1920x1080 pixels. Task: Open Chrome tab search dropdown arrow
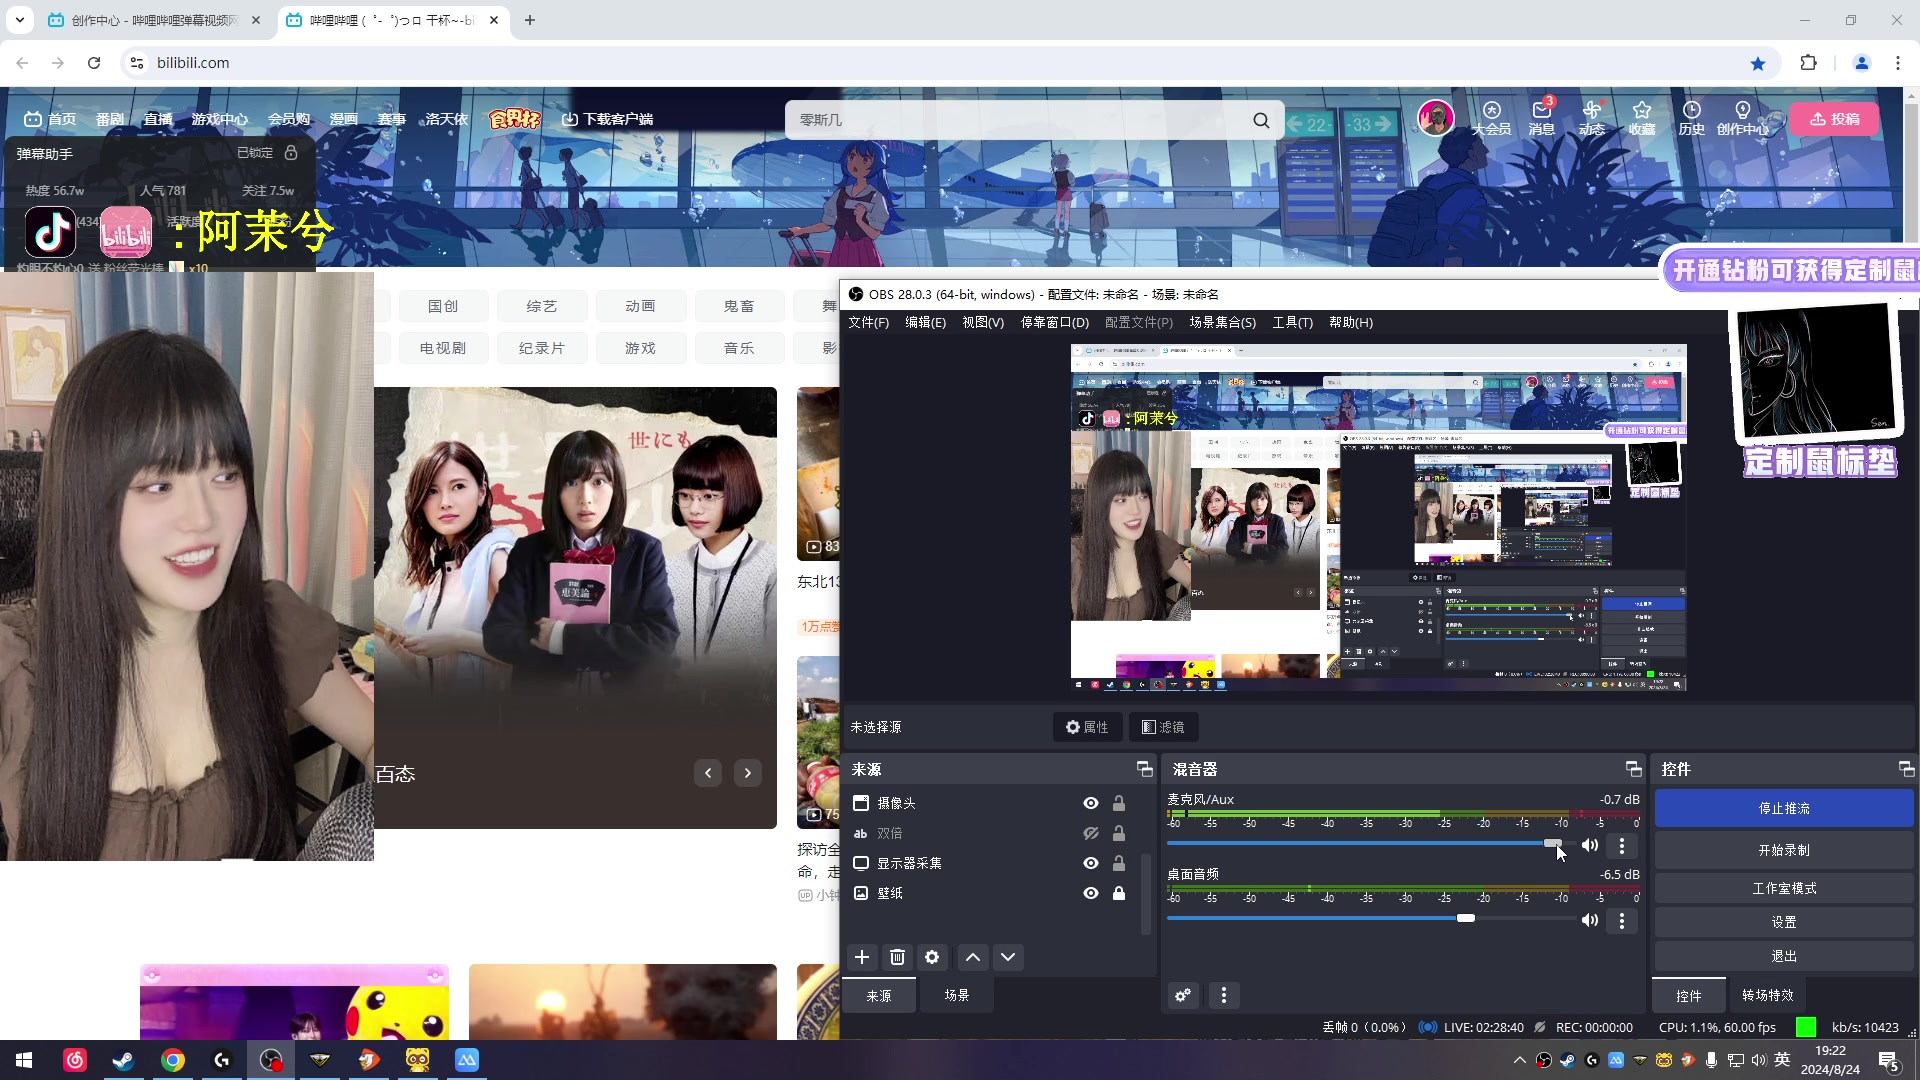20,20
